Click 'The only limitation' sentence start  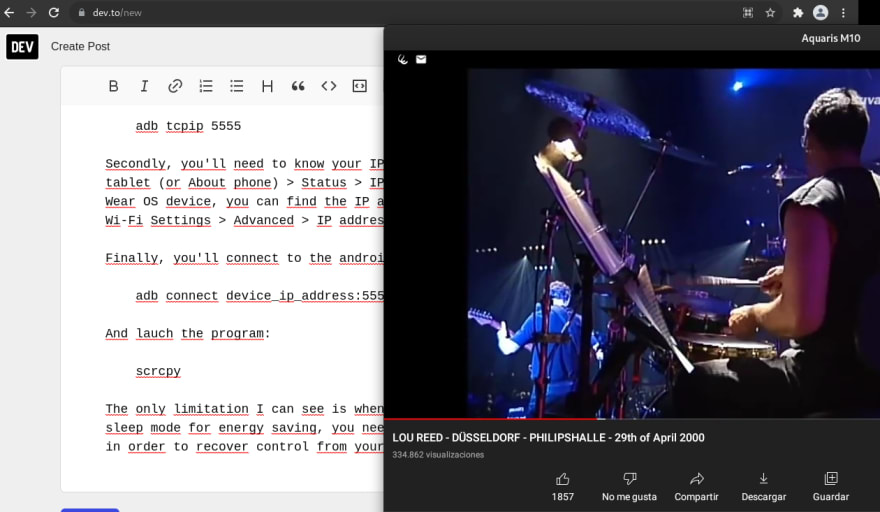(177, 409)
